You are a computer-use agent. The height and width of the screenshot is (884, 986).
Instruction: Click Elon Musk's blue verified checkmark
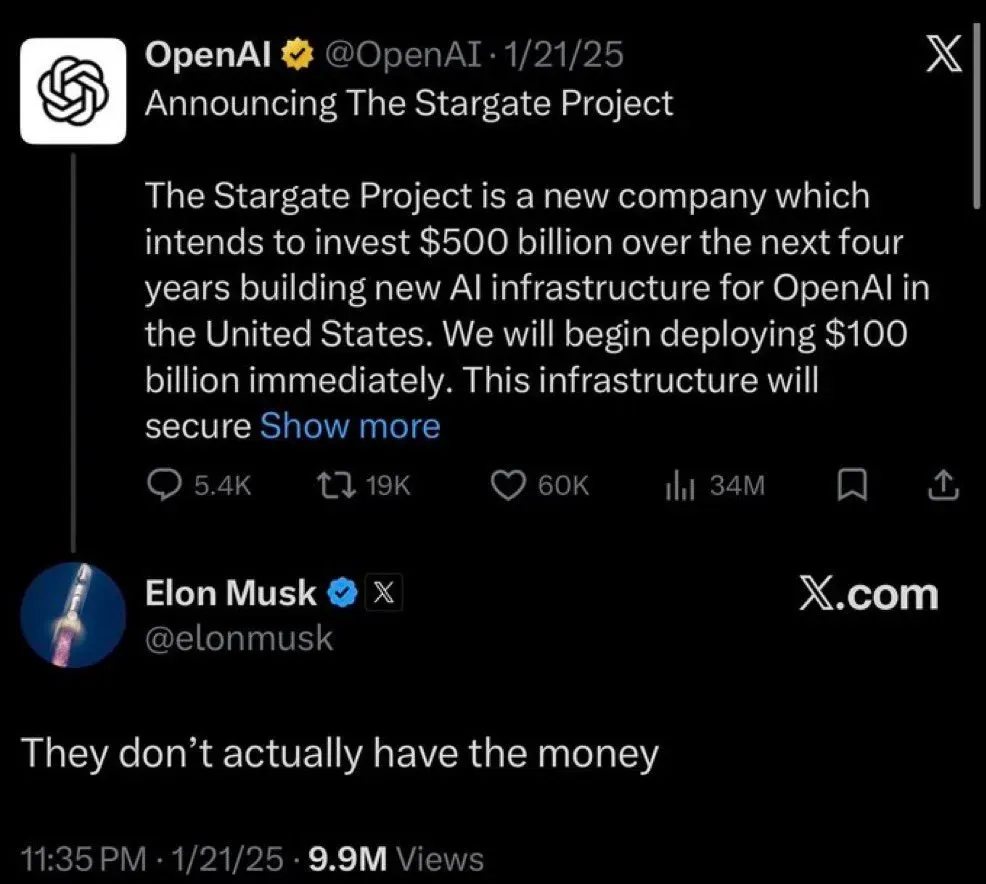(x=343, y=592)
